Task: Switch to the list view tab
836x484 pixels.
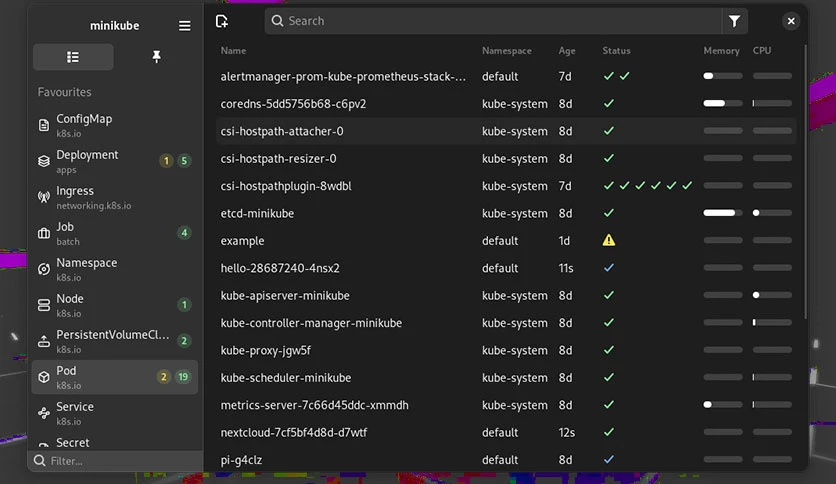Action: click(73, 57)
